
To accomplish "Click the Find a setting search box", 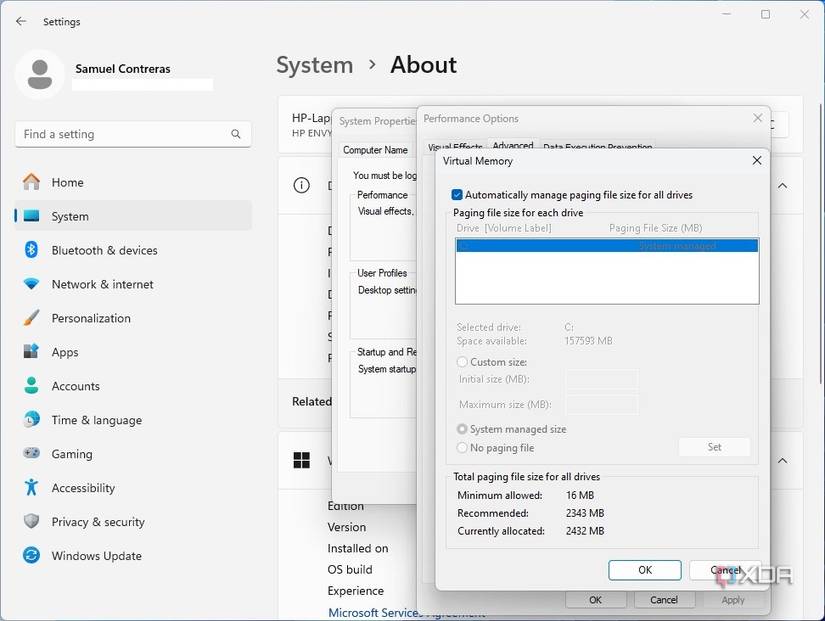I will point(133,133).
